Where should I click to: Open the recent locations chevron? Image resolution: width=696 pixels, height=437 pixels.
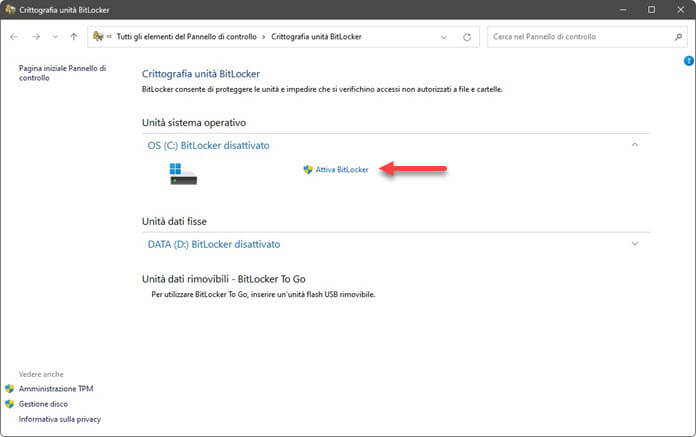tap(55, 37)
